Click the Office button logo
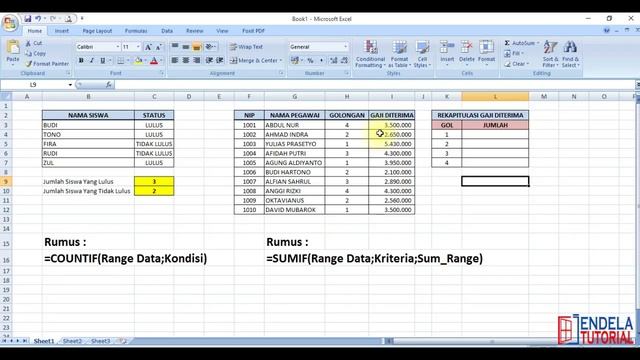The height and width of the screenshot is (360, 640). 9,23
